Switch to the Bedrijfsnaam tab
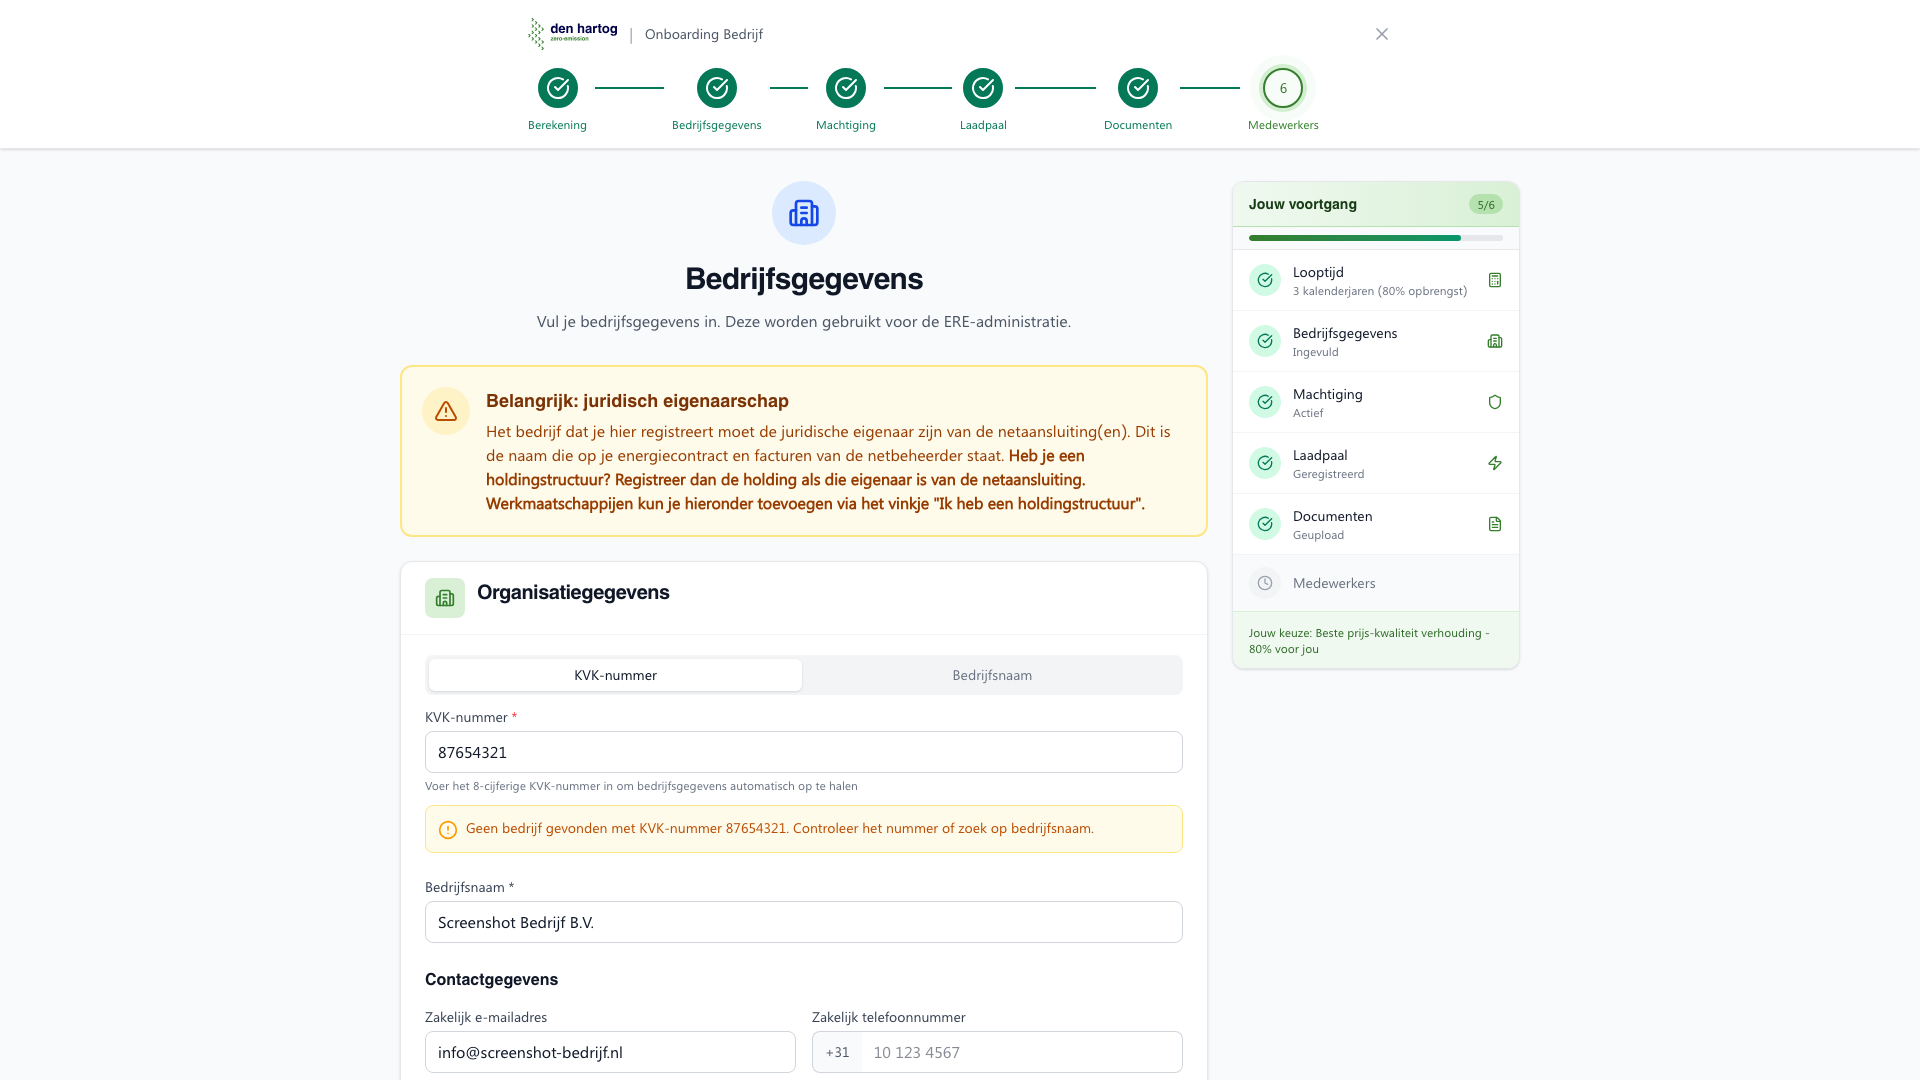 (992, 675)
